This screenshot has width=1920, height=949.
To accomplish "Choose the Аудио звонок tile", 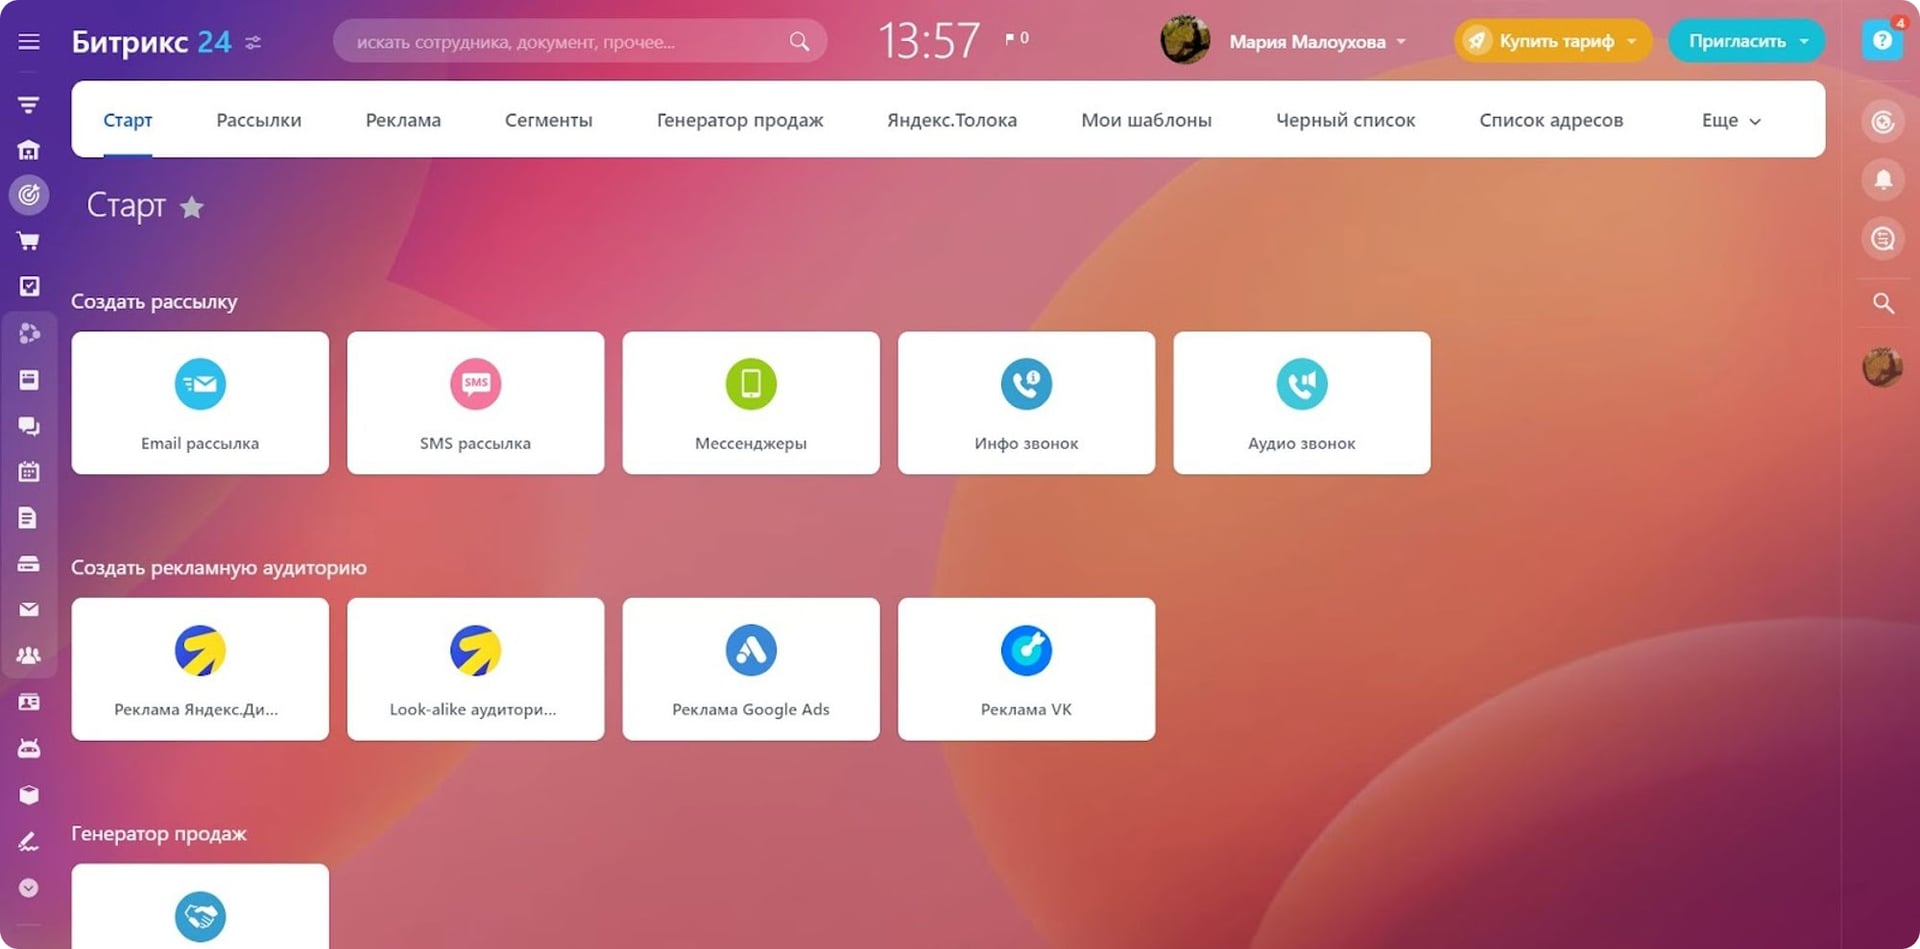I will click(x=1301, y=403).
